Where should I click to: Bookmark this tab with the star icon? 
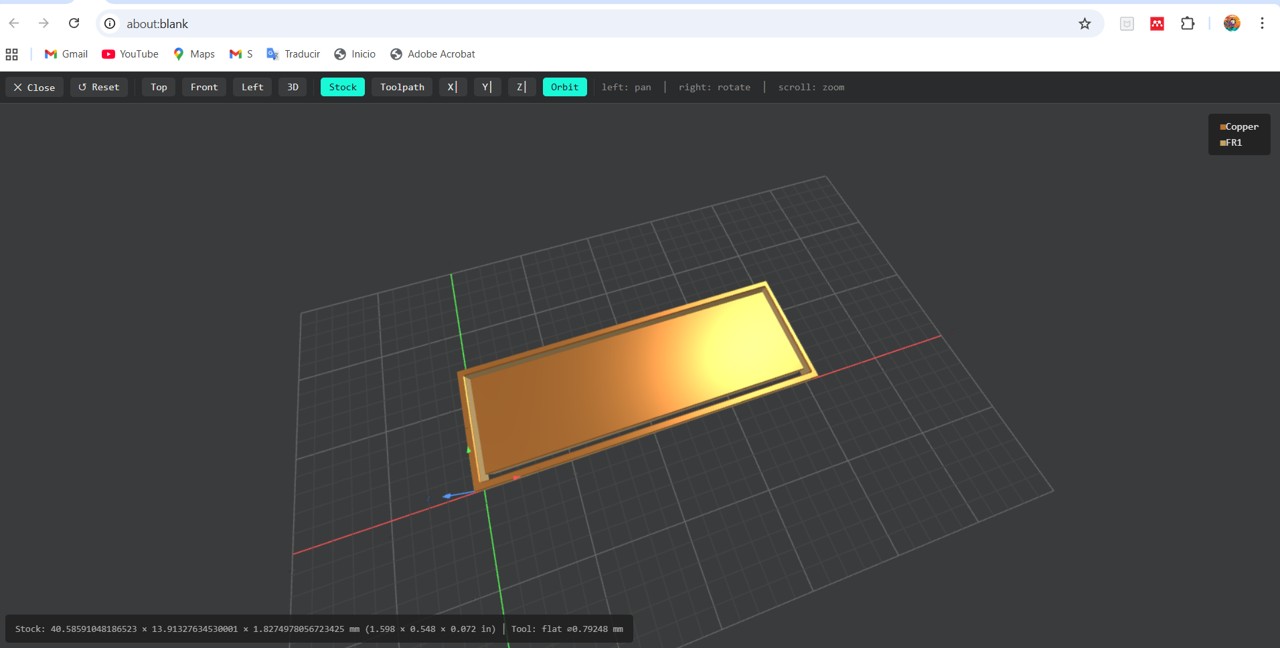[1085, 23]
